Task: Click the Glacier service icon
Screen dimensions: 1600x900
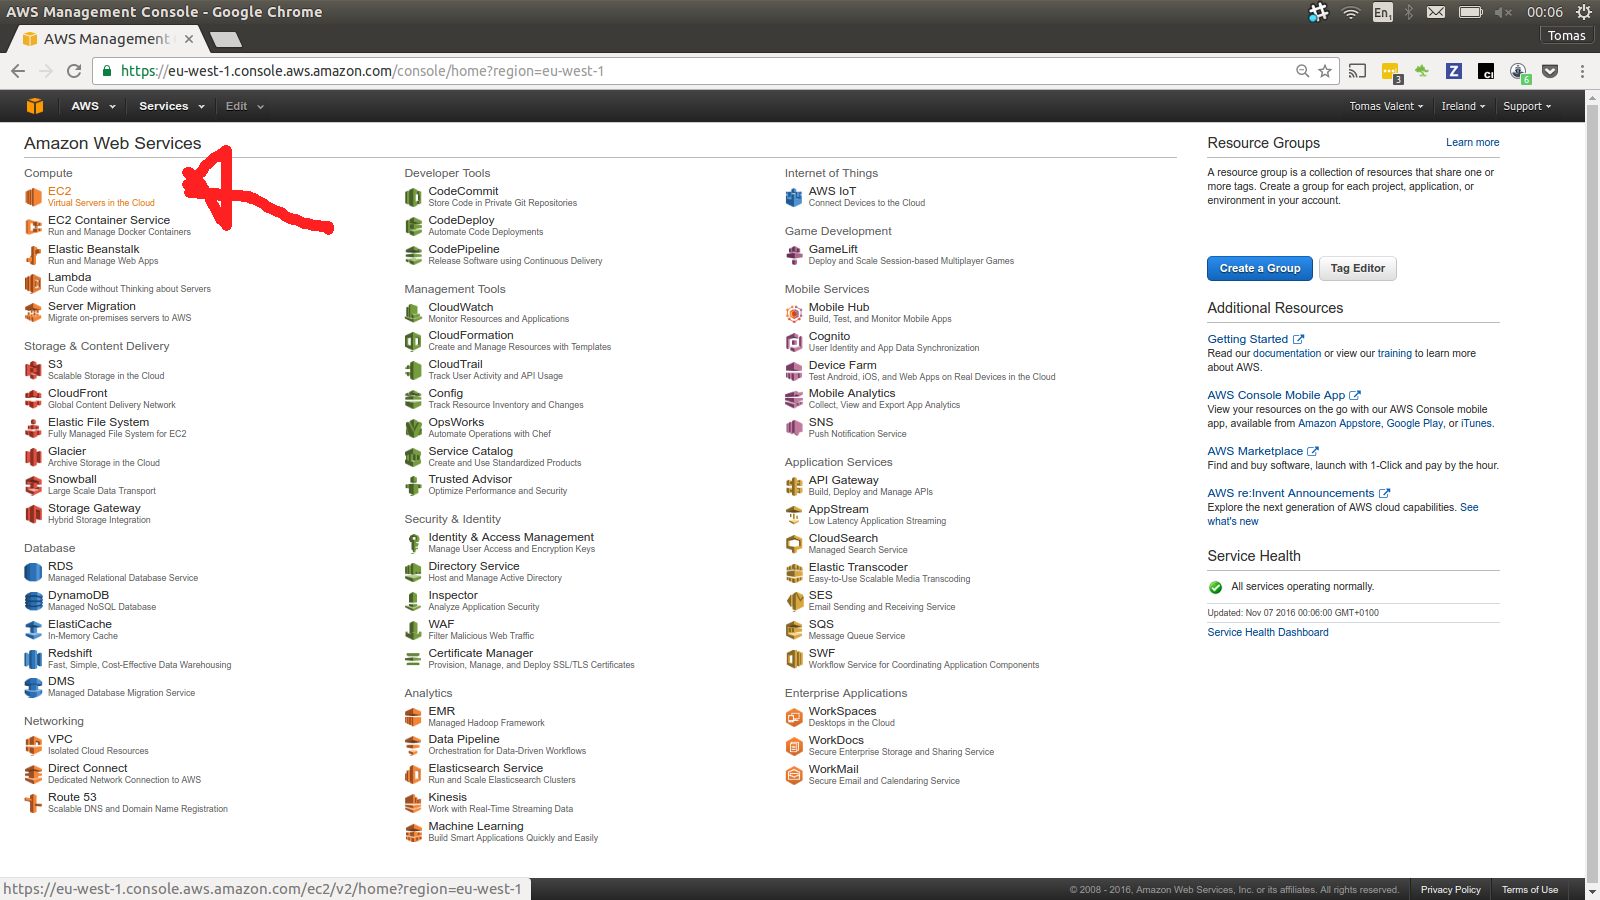Action: point(33,457)
